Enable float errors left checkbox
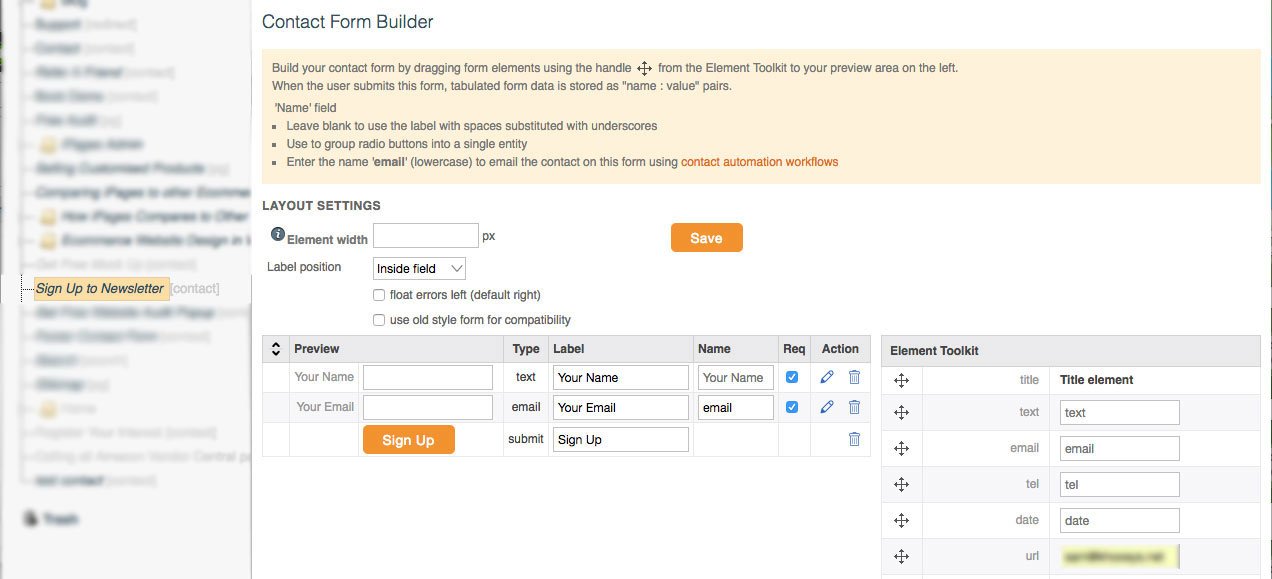The width and height of the screenshot is (1272, 579). click(x=379, y=295)
